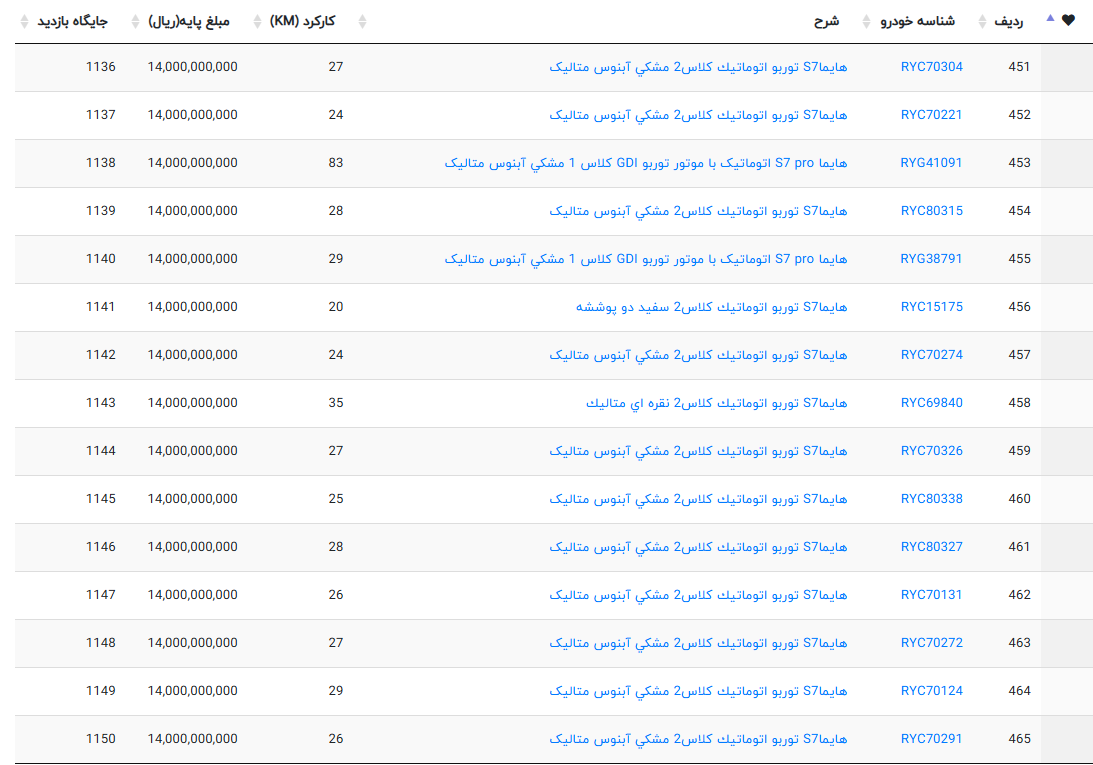Click mileage value 83 in row 453
This screenshot has height=765, width=1093.
point(336,163)
